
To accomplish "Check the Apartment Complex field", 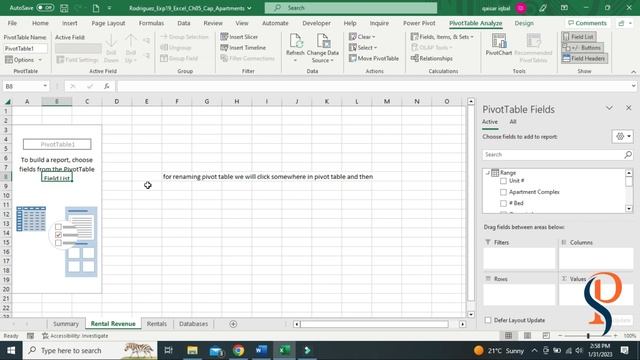I will pyautogui.click(x=503, y=192).
